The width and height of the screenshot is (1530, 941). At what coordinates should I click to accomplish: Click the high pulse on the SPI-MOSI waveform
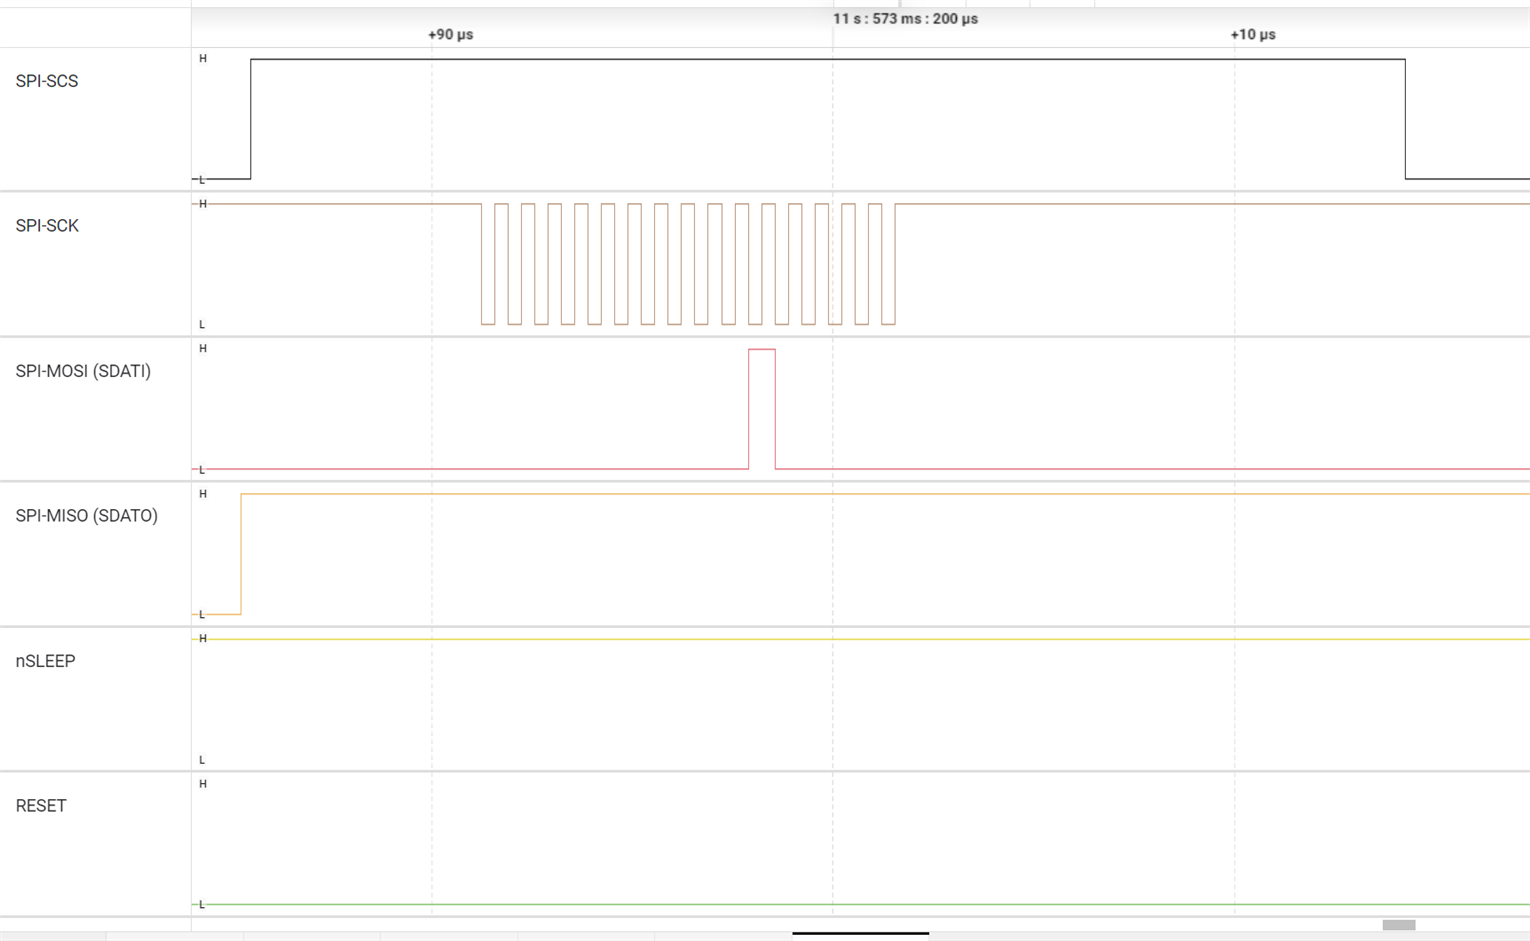(x=762, y=409)
